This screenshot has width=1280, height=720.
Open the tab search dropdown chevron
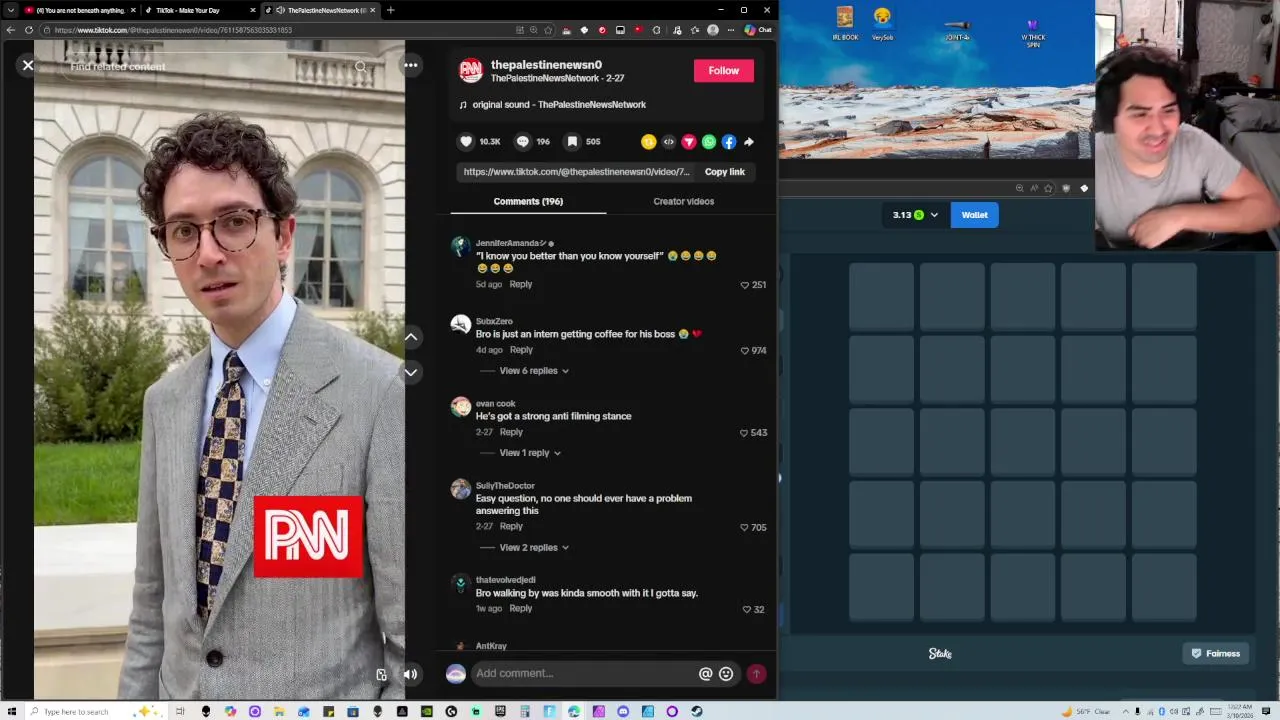[10, 10]
